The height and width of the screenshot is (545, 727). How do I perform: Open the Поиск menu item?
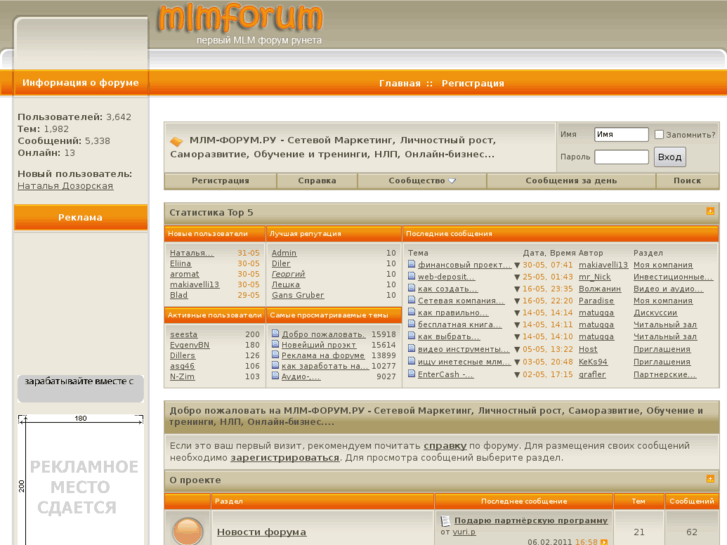(687, 181)
